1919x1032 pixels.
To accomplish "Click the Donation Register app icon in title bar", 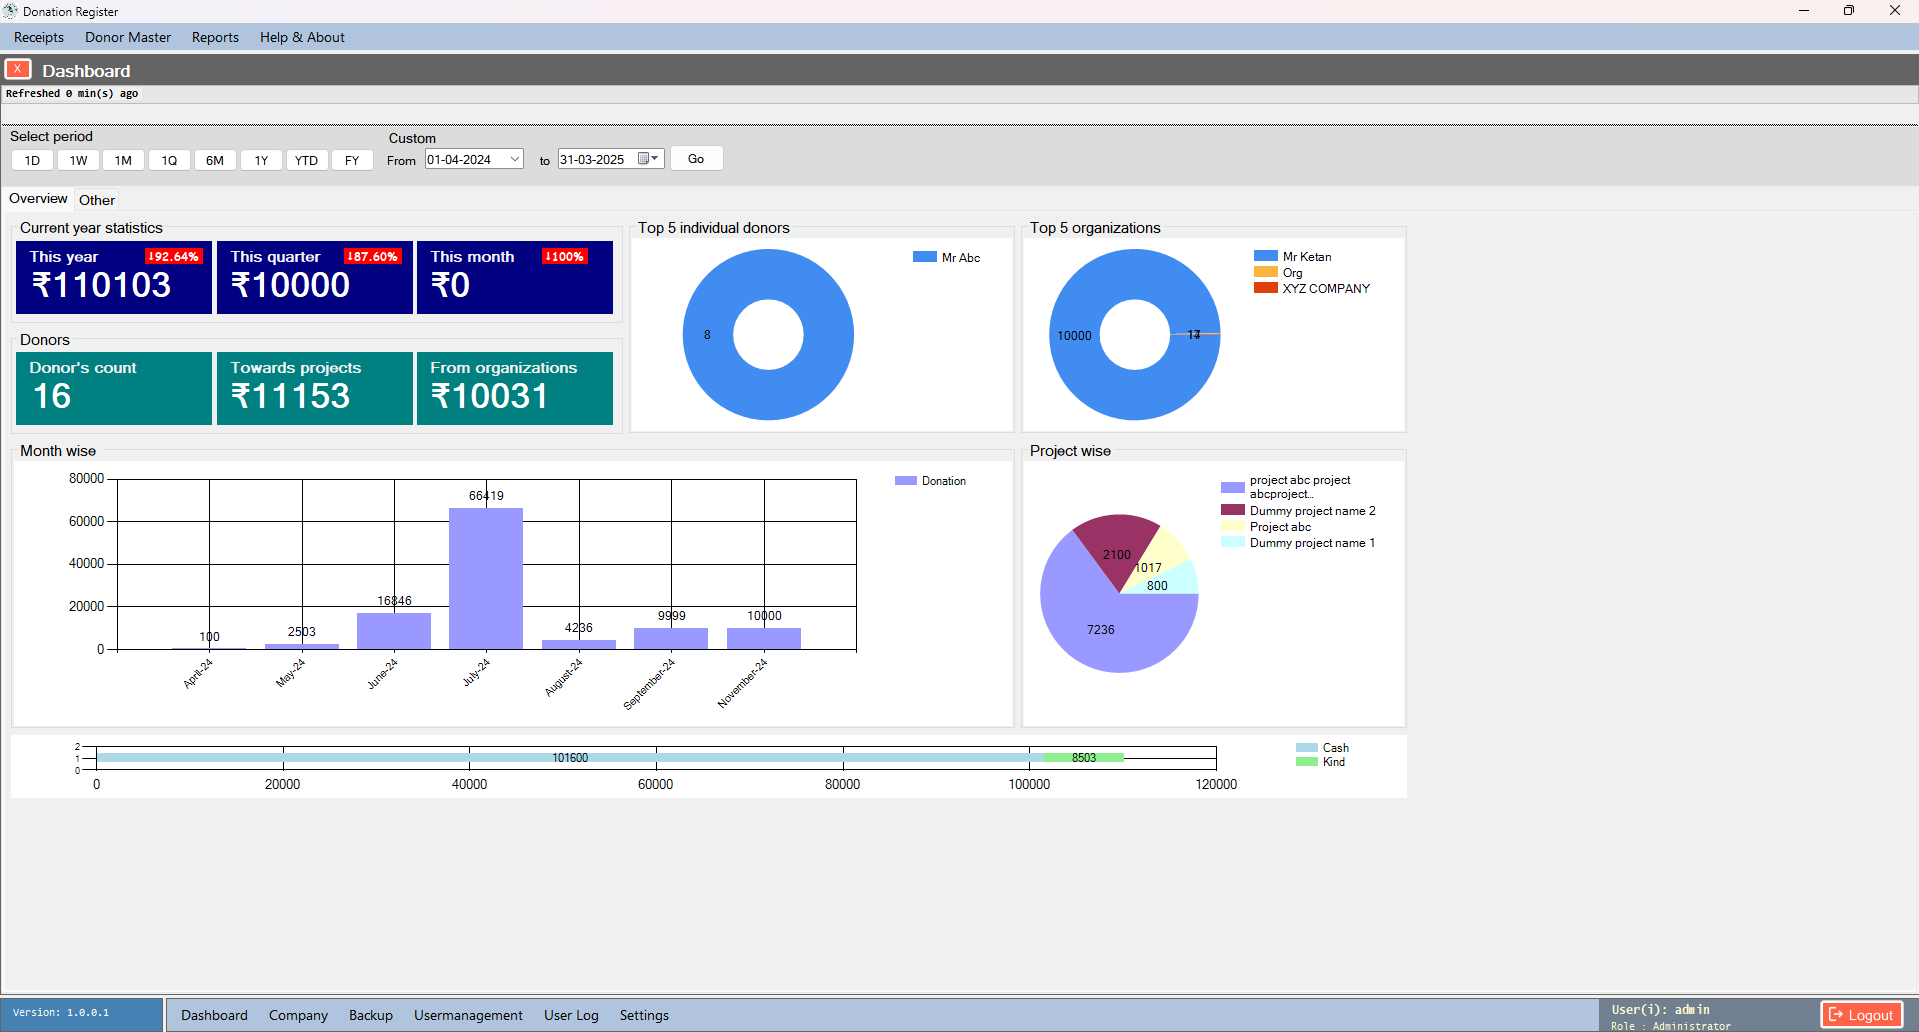I will (x=10, y=11).
